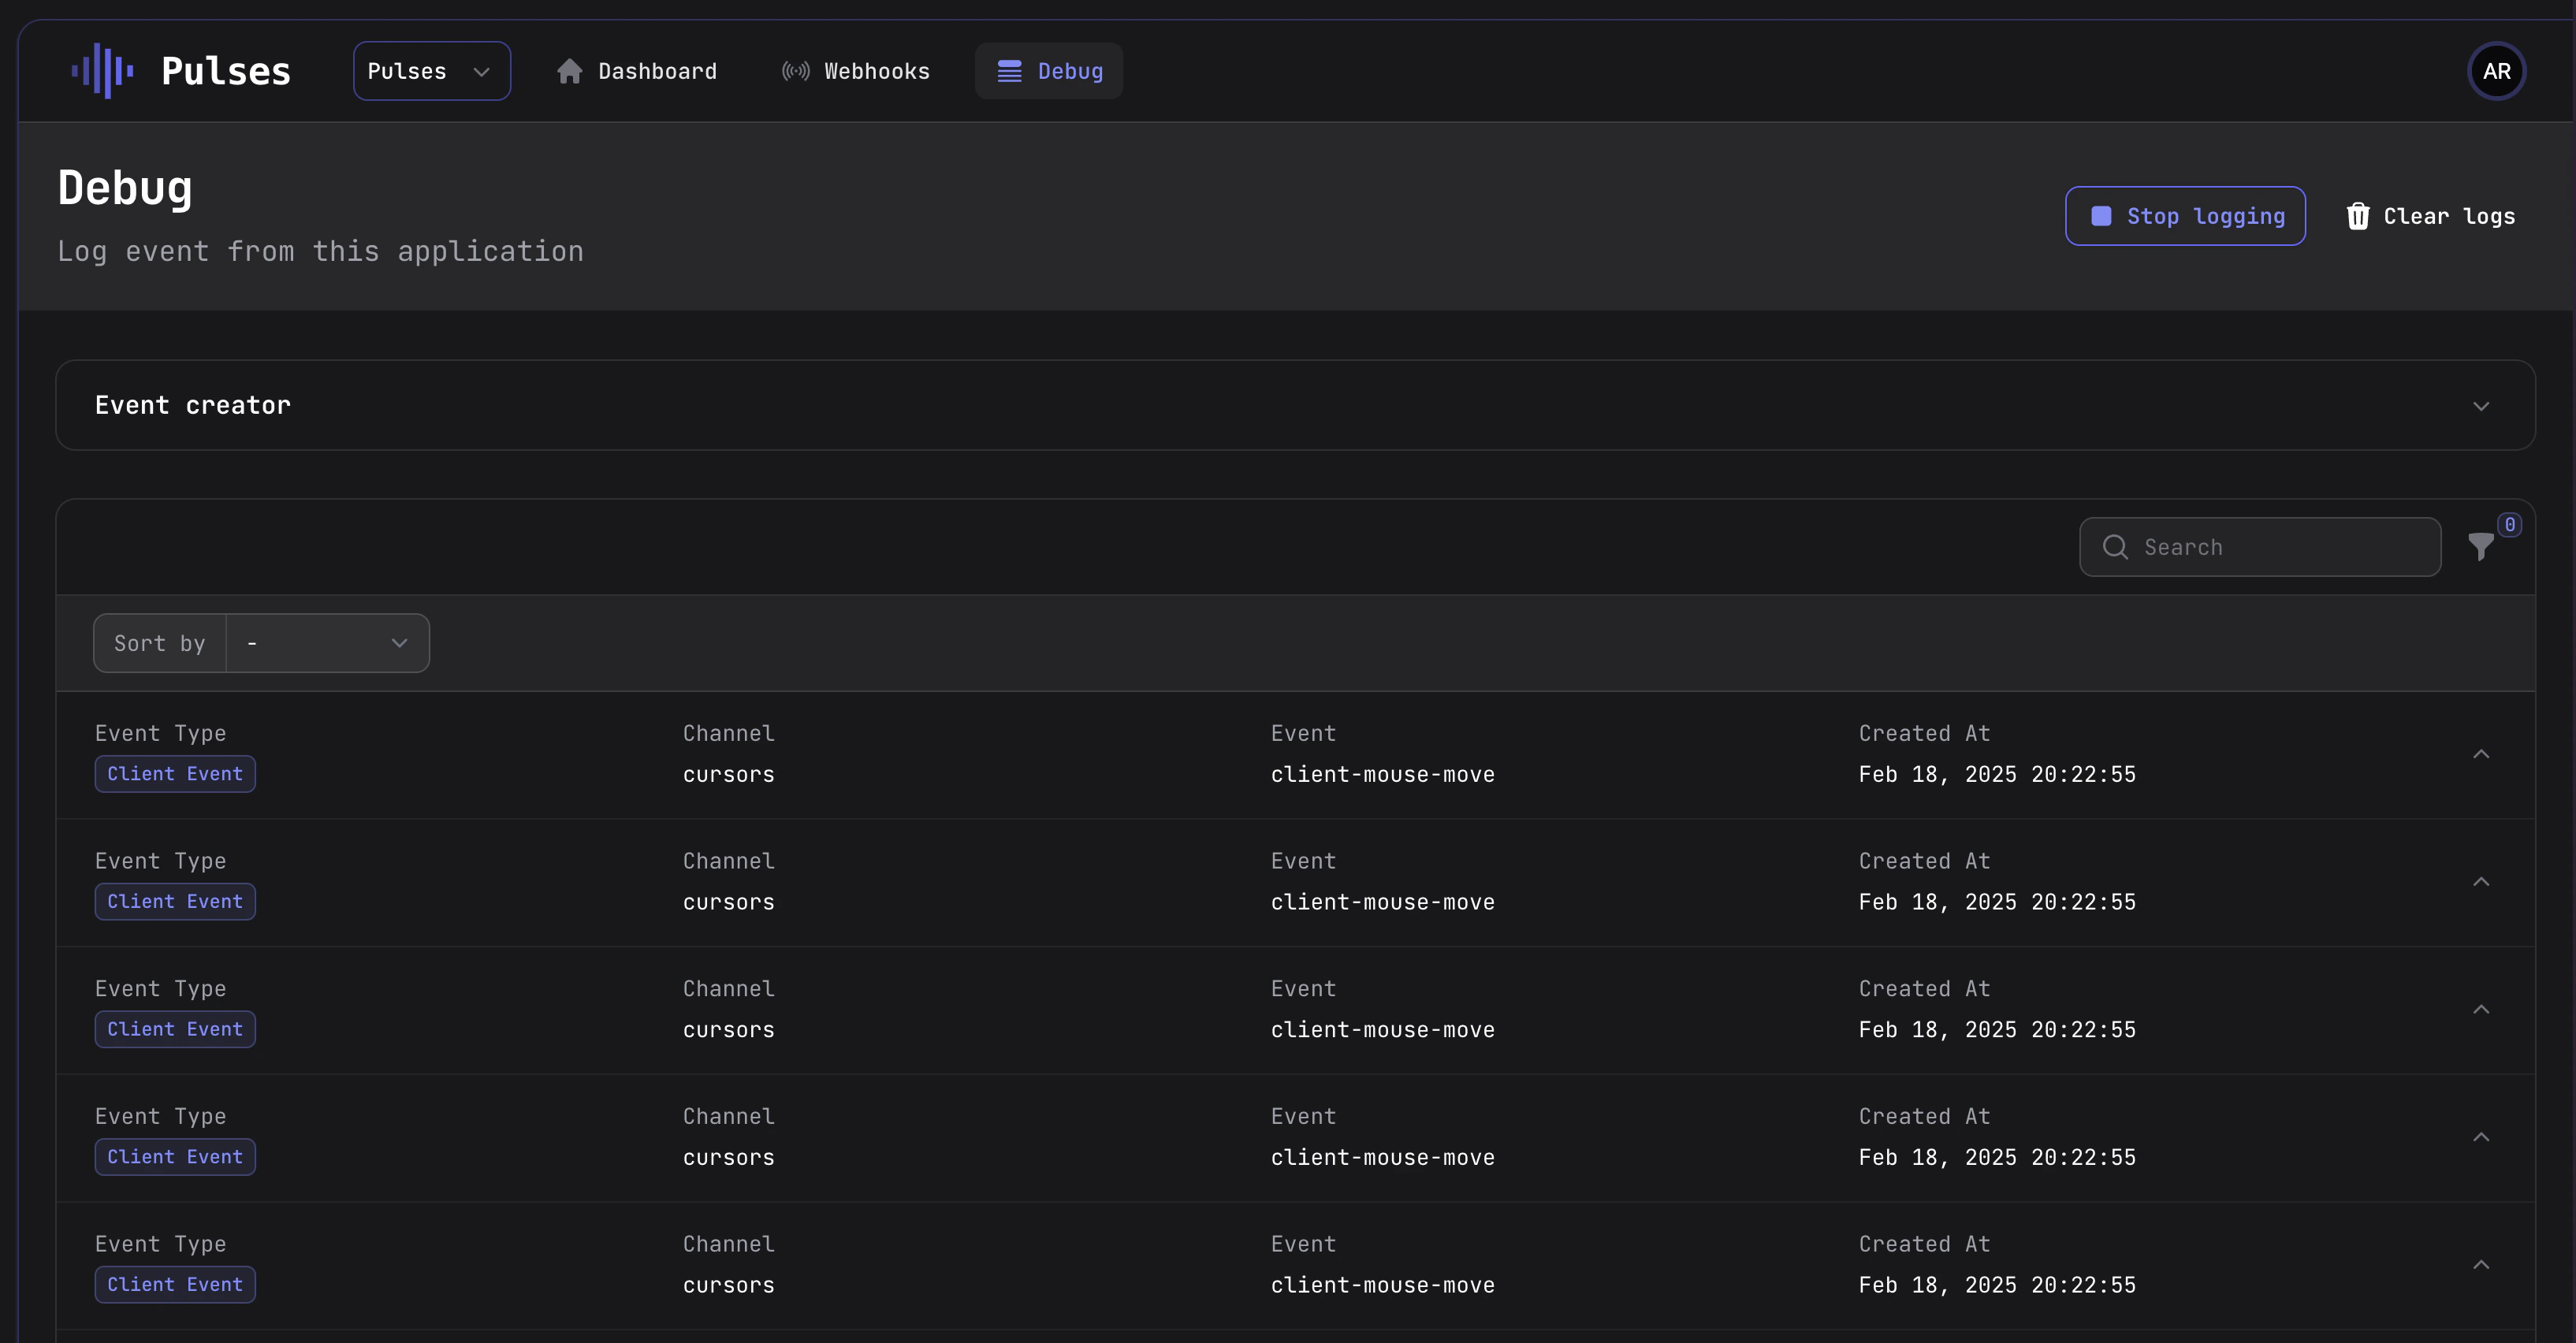Click the broadcast icon next to Webhooks
This screenshot has height=1343, width=2576.
pyautogui.click(x=796, y=71)
